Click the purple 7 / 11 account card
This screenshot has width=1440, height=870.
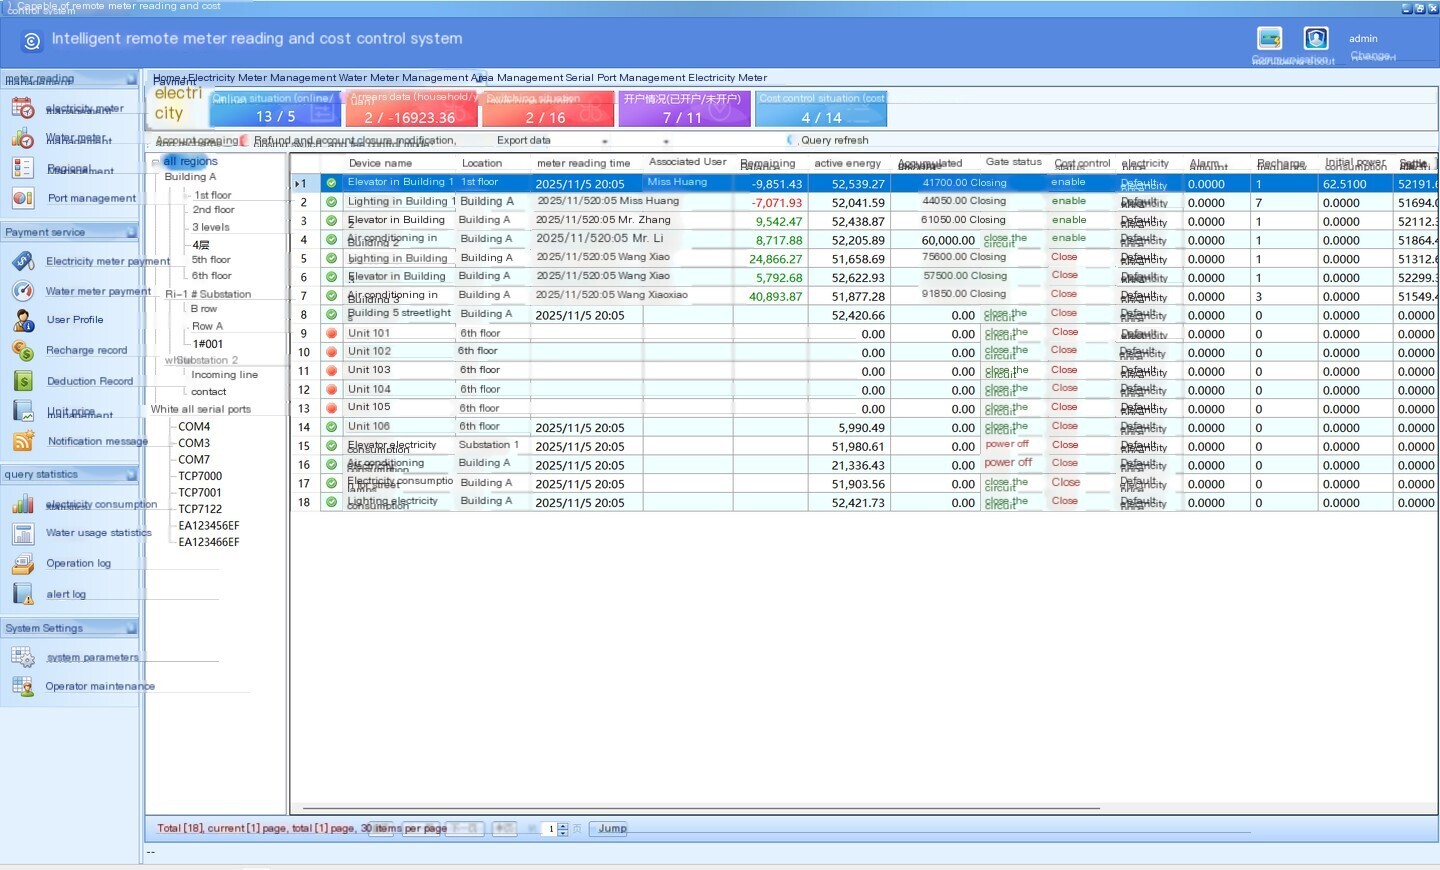684,109
